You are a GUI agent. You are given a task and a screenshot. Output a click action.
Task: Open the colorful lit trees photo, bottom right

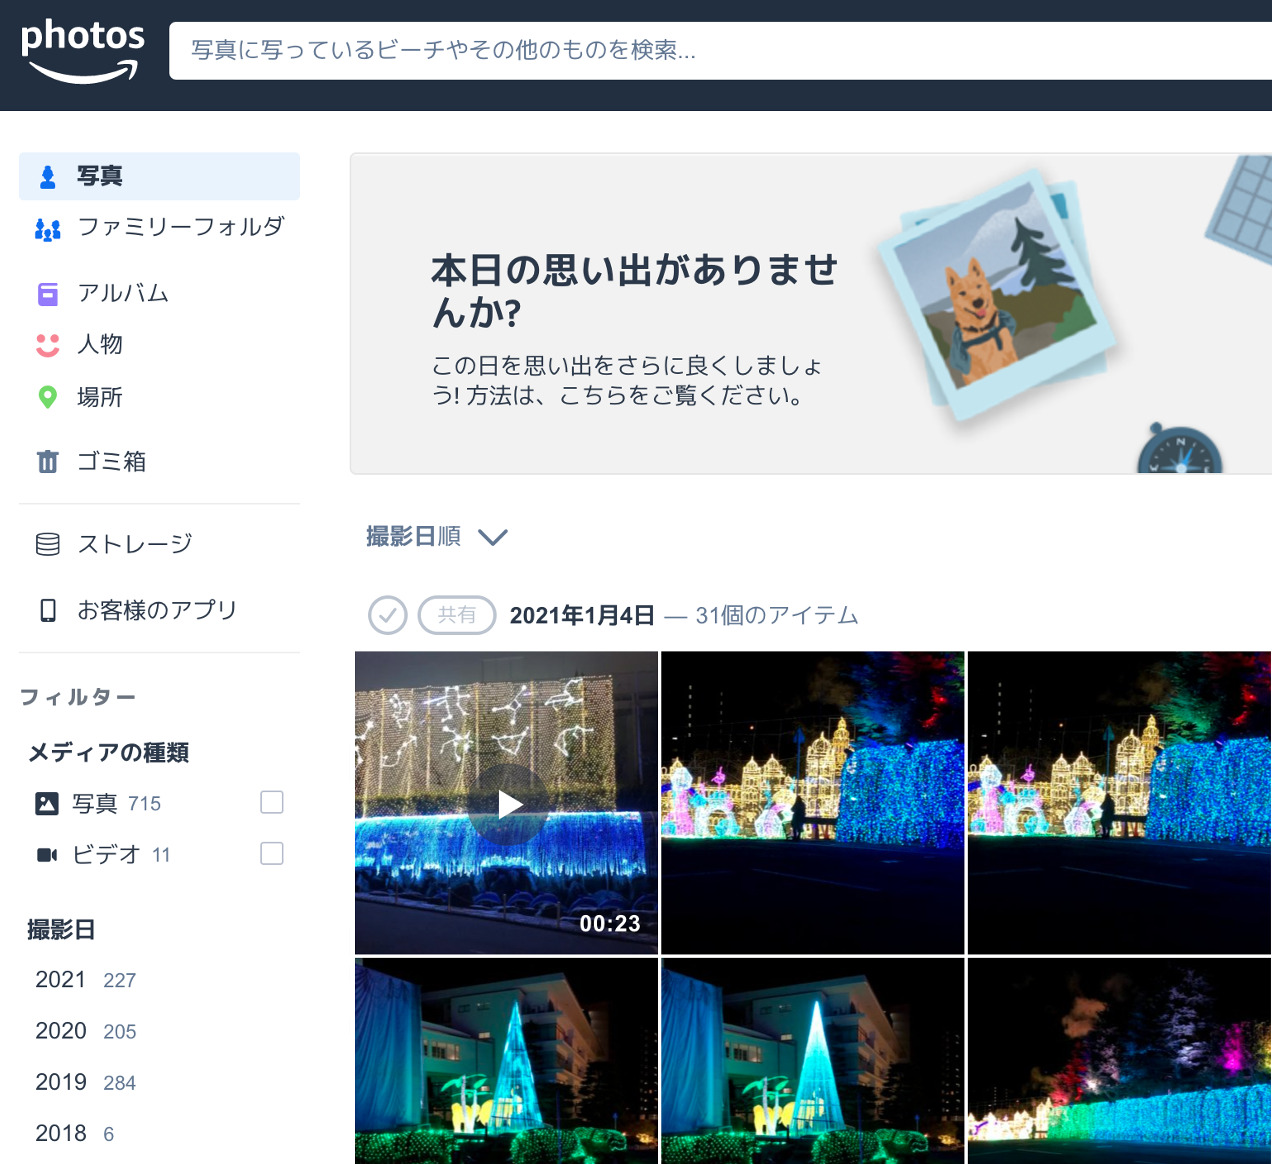coord(1120,1061)
